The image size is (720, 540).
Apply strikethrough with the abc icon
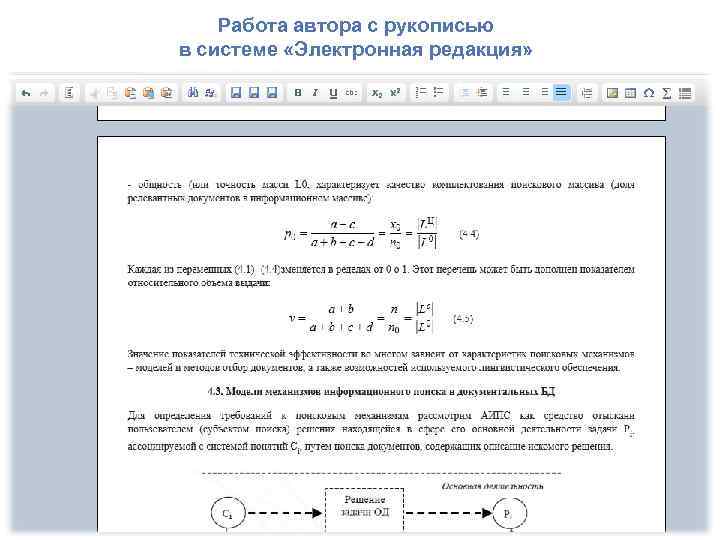pos(351,93)
